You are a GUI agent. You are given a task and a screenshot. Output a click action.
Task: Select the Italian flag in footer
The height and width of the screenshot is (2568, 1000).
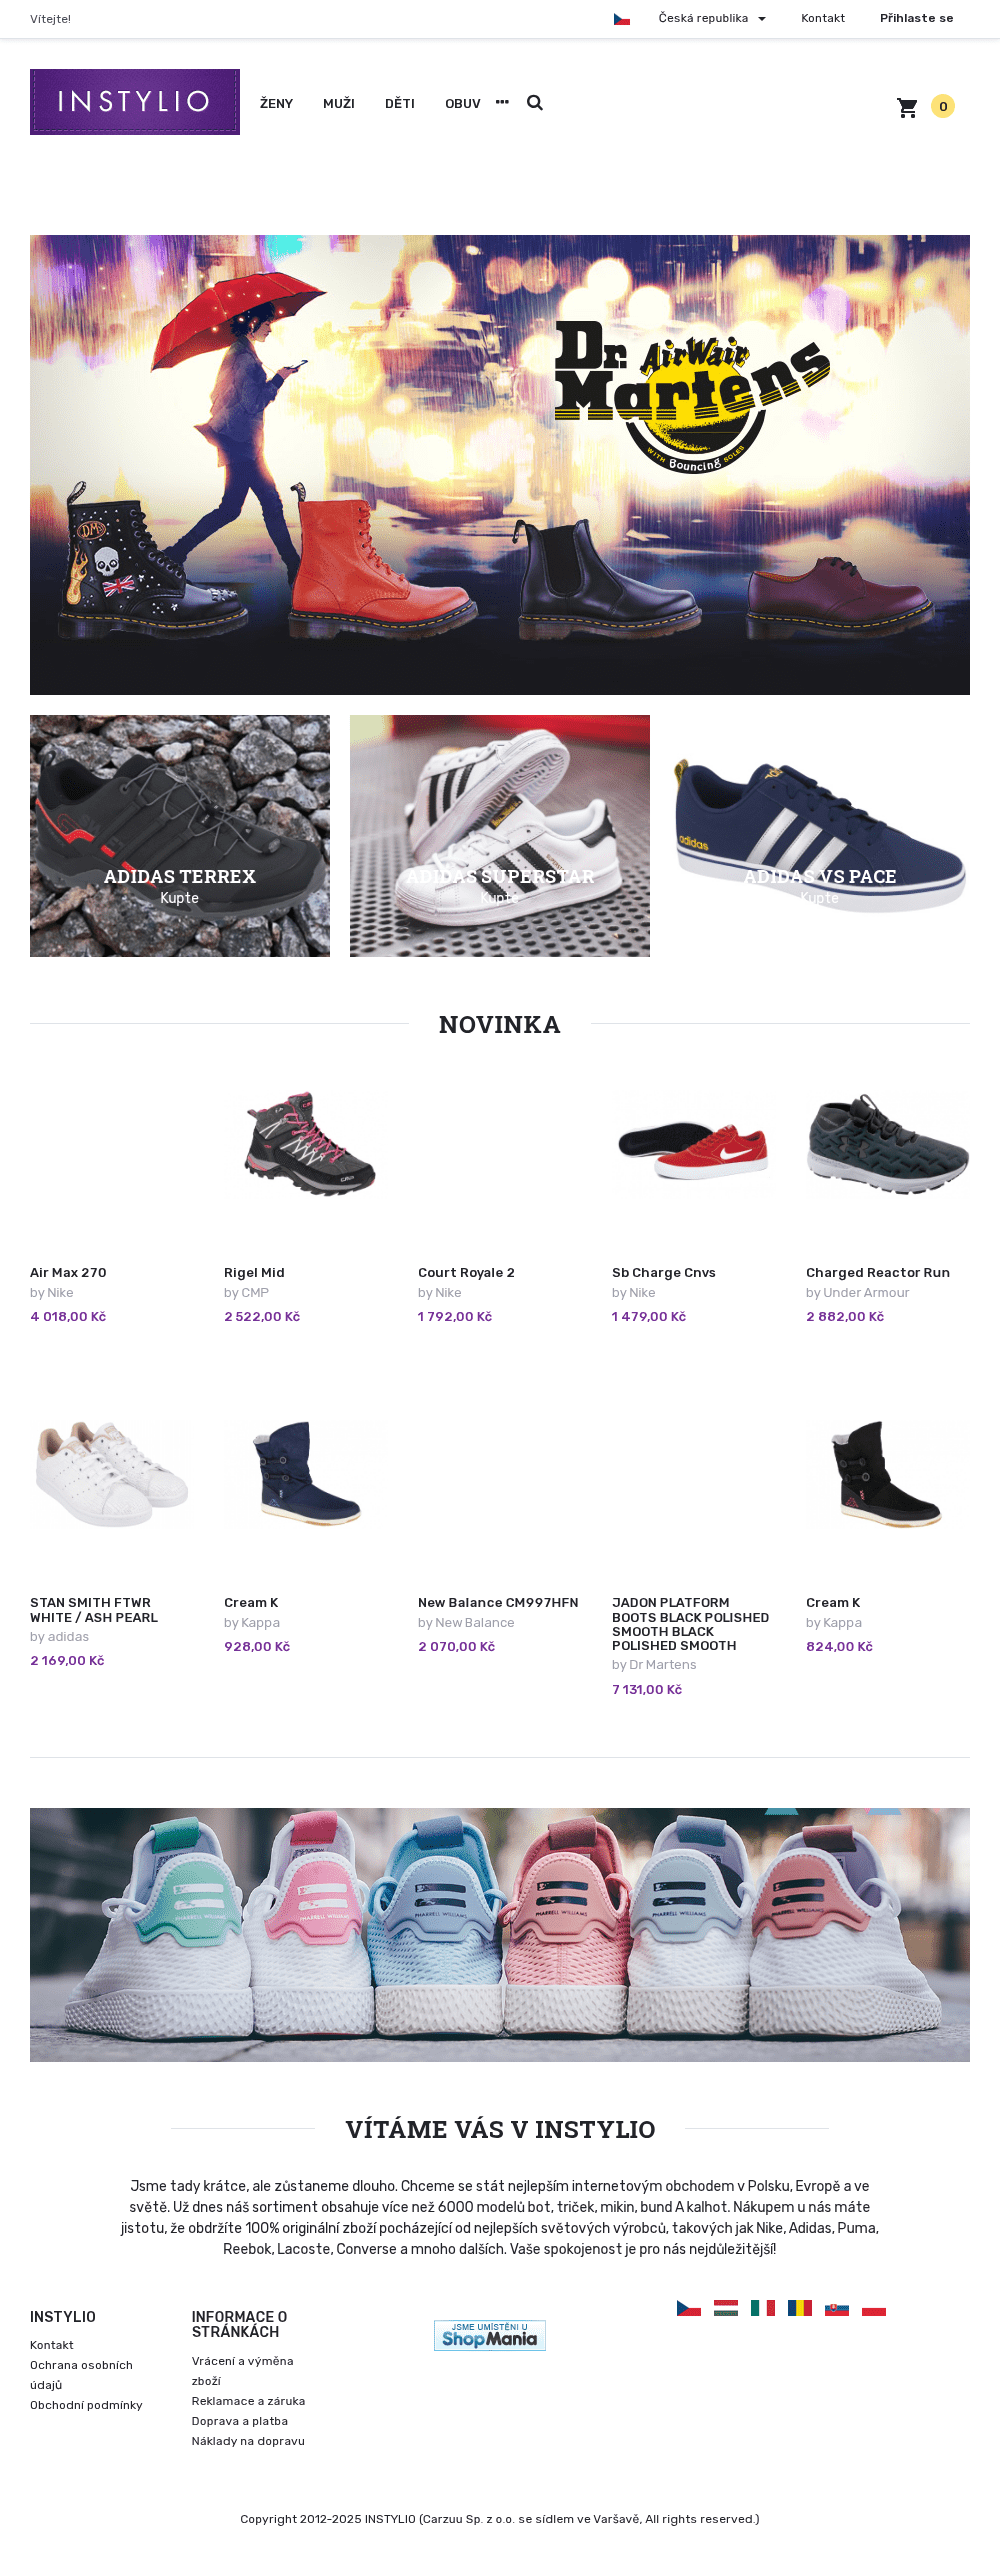(x=763, y=2308)
